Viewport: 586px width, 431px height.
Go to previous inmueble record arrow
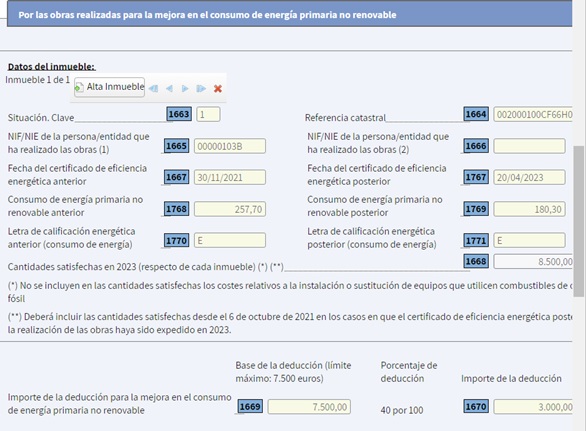tap(169, 89)
